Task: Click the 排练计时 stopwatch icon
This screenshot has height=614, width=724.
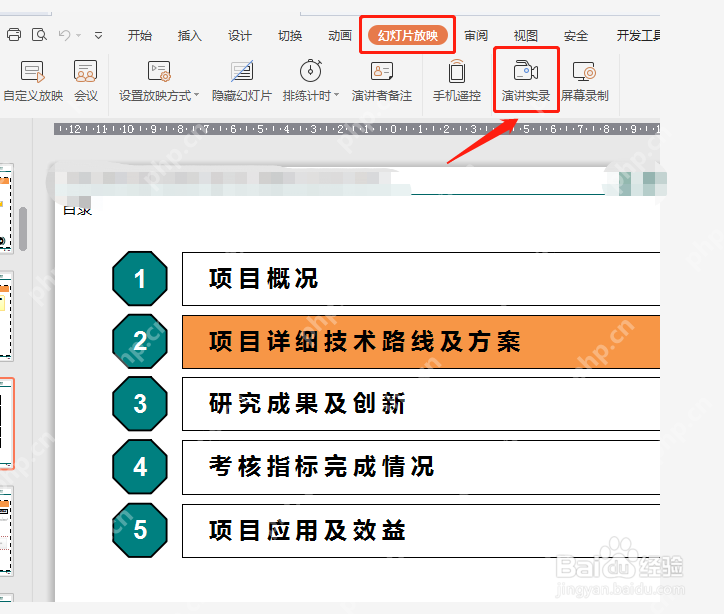Action: coord(311,71)
